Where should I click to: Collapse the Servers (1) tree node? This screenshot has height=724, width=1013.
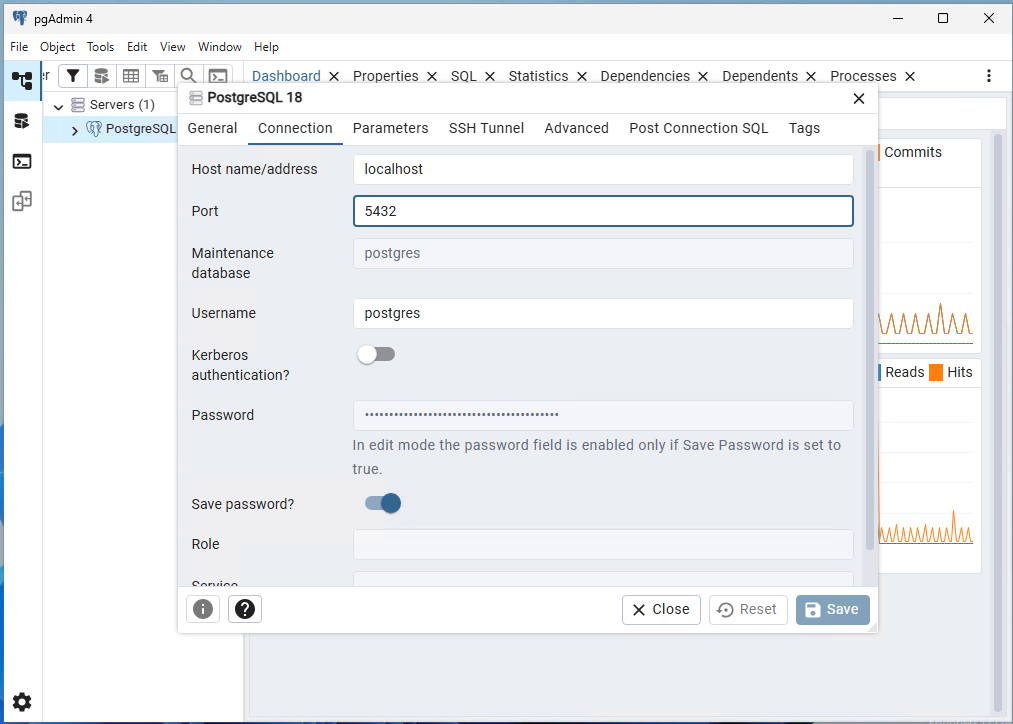pos(58,106)
